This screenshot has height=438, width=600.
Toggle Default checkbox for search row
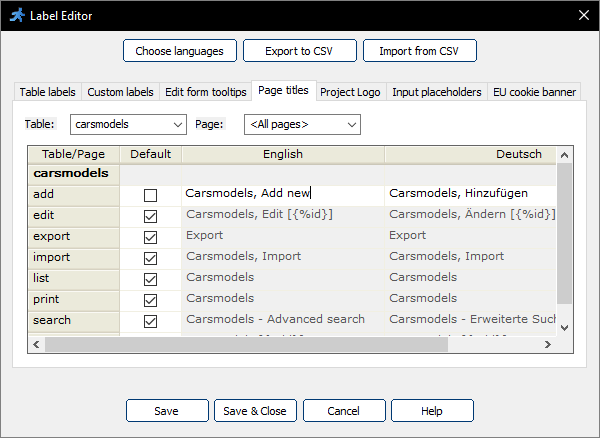click(150, 321)
